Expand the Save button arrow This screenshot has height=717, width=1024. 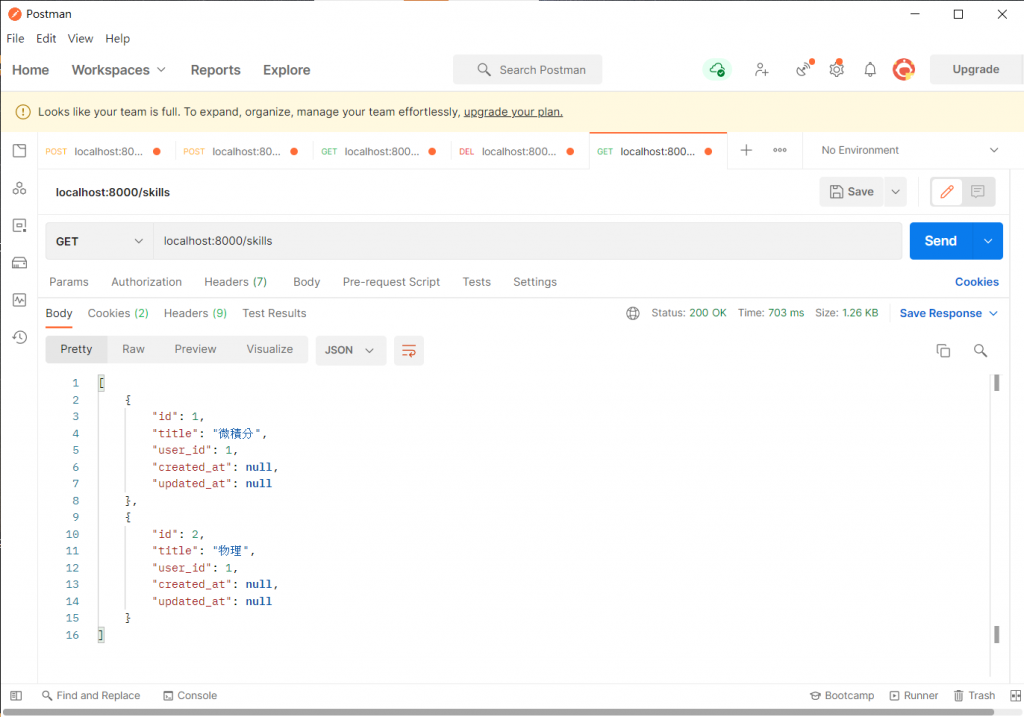tap(895, 191)
